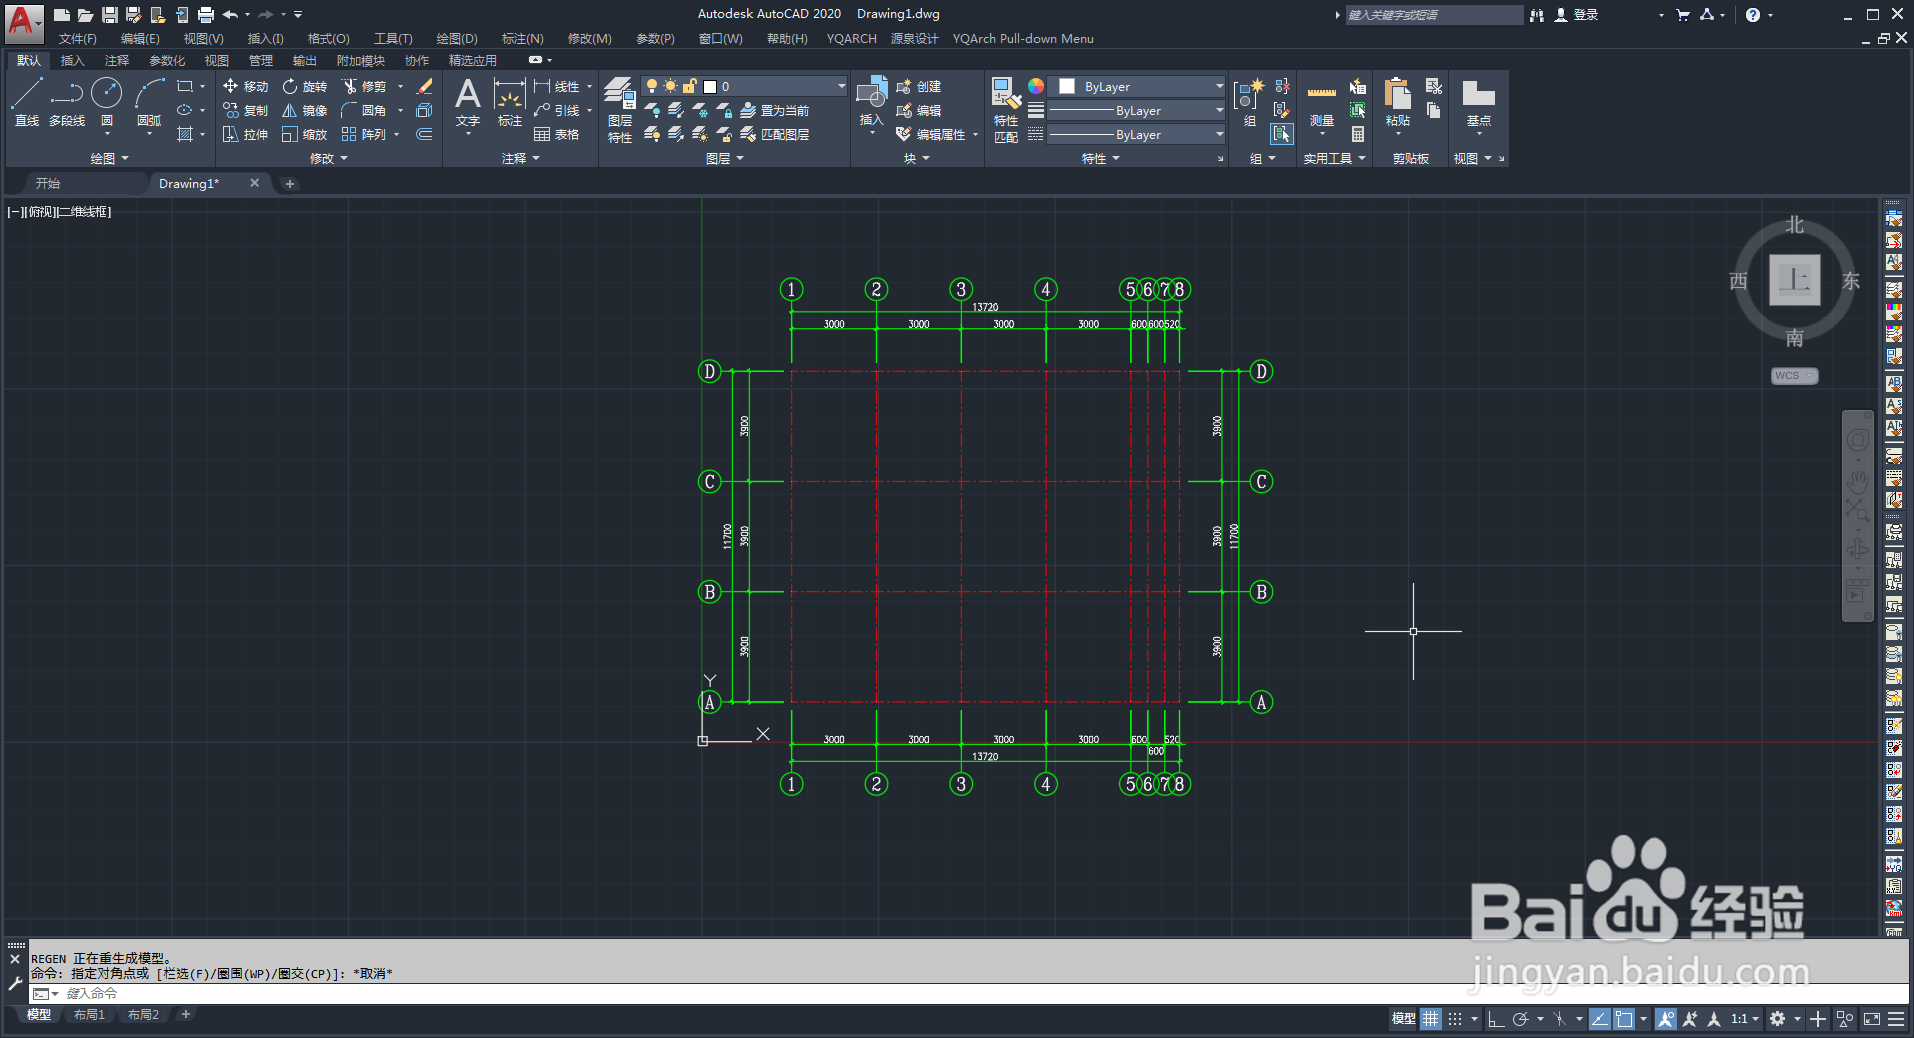This screenshot has height=1038, width=1914.
Task: Toggle object snap in status bar
Action: (1624, 1019)
